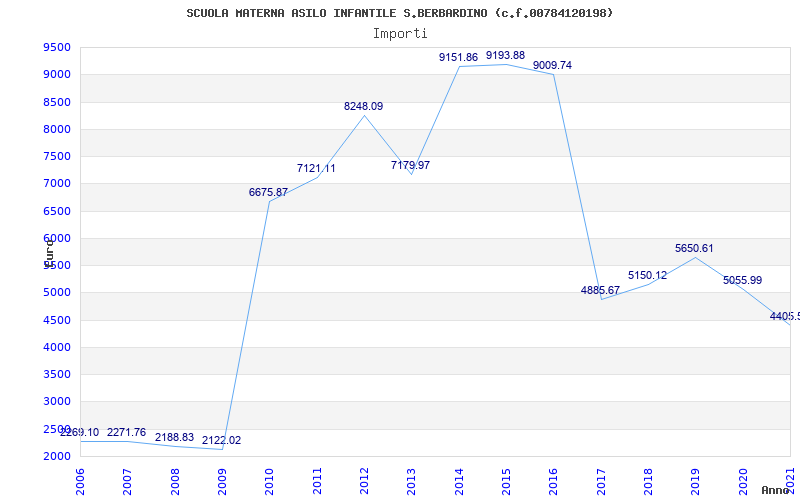The height and width of the screenshot is (500, 800).
Task: Click the x-axis year 2014
Action: pos(459,482)
